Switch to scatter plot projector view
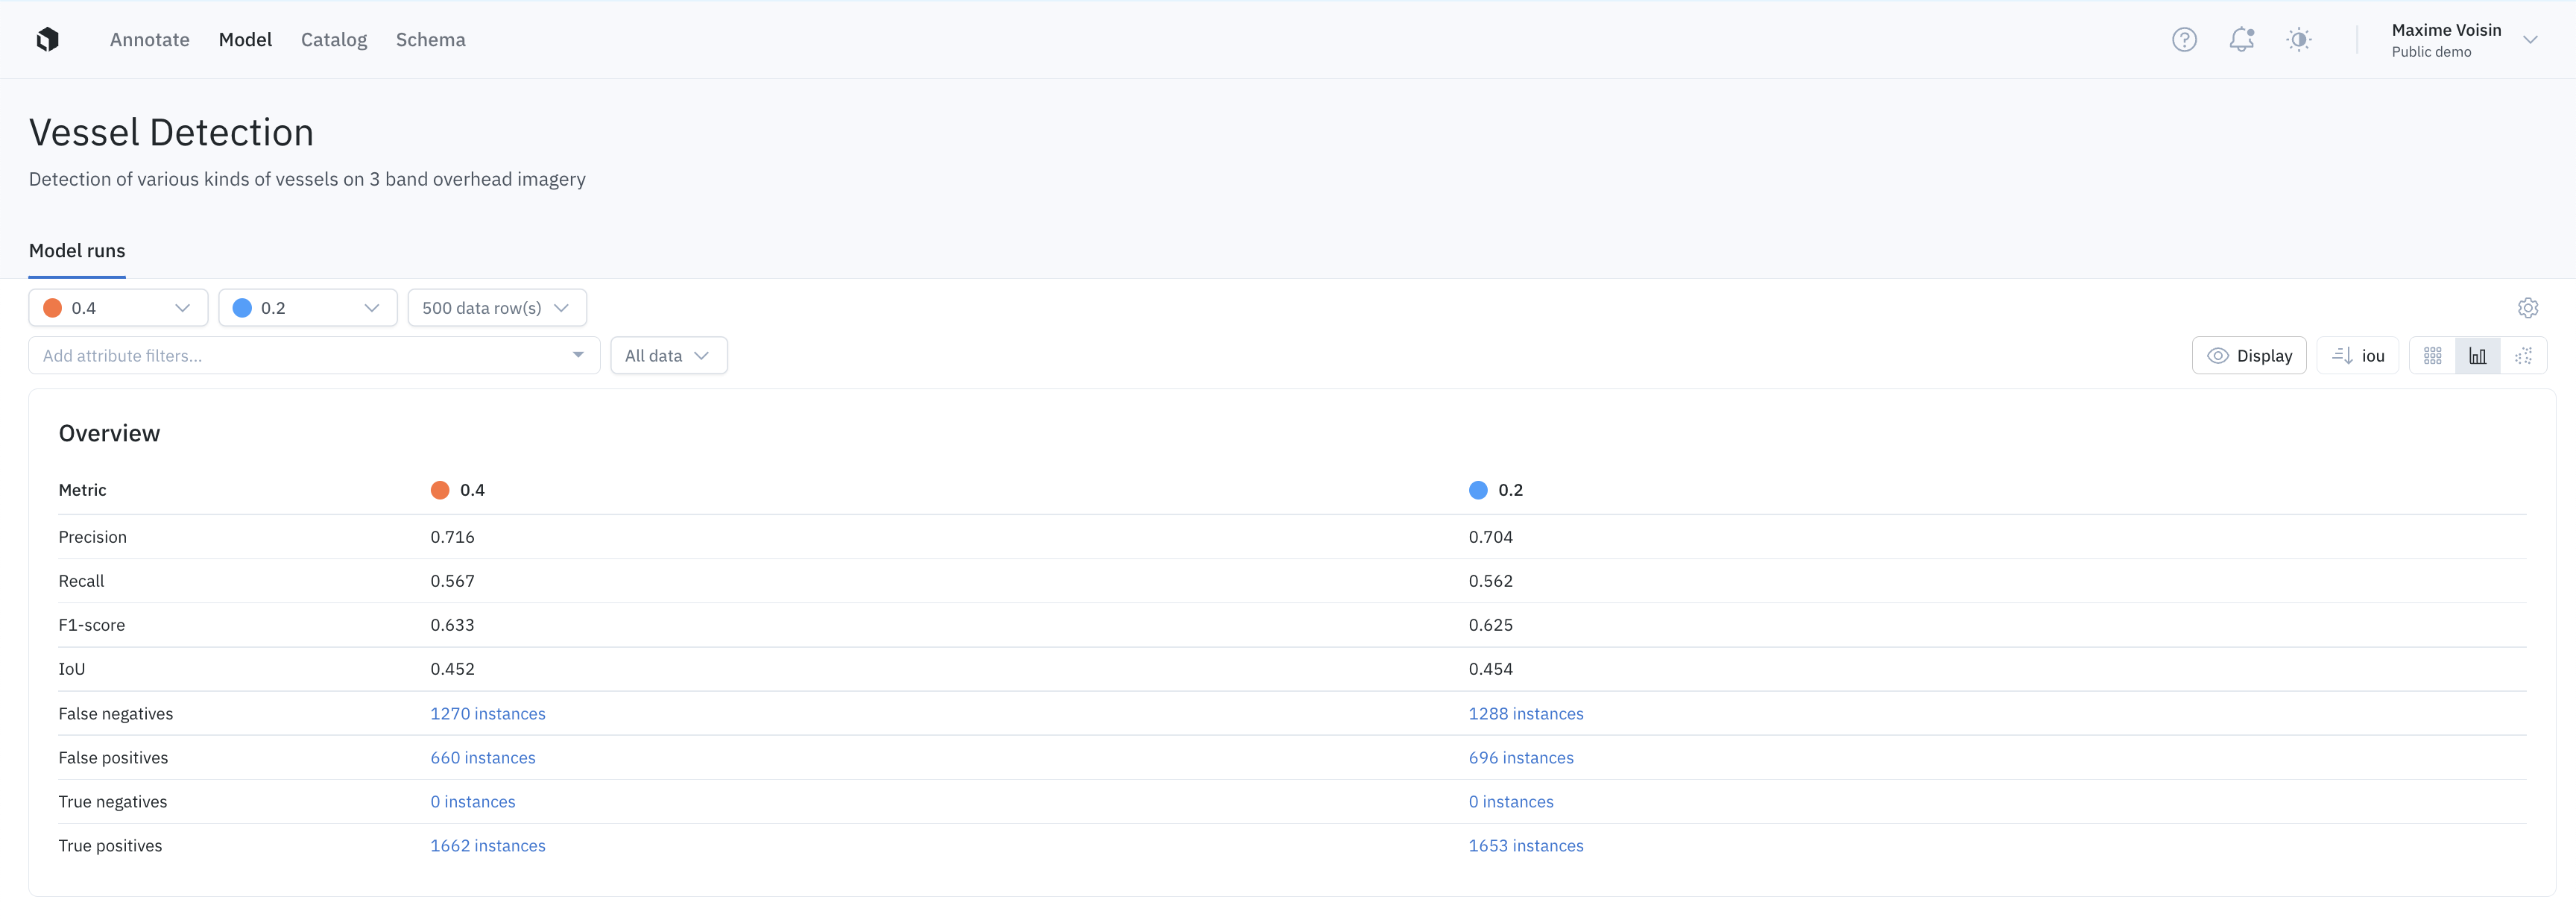 pos(2523,356)
